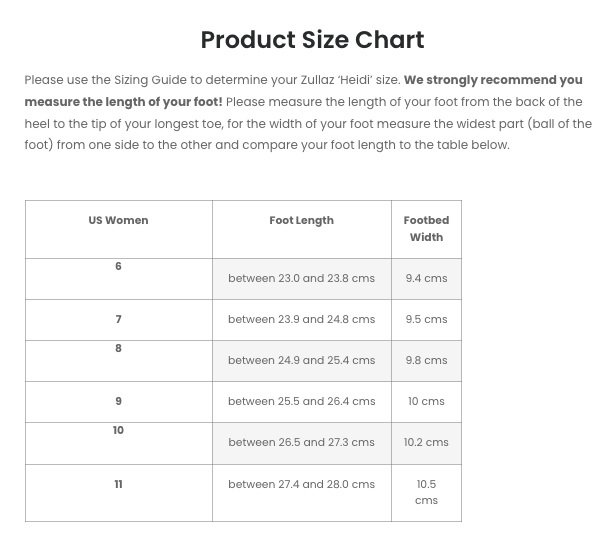Click size 9 in the US Women column
The width and height of the screenshot is (602, 544).
pos(118,401)
